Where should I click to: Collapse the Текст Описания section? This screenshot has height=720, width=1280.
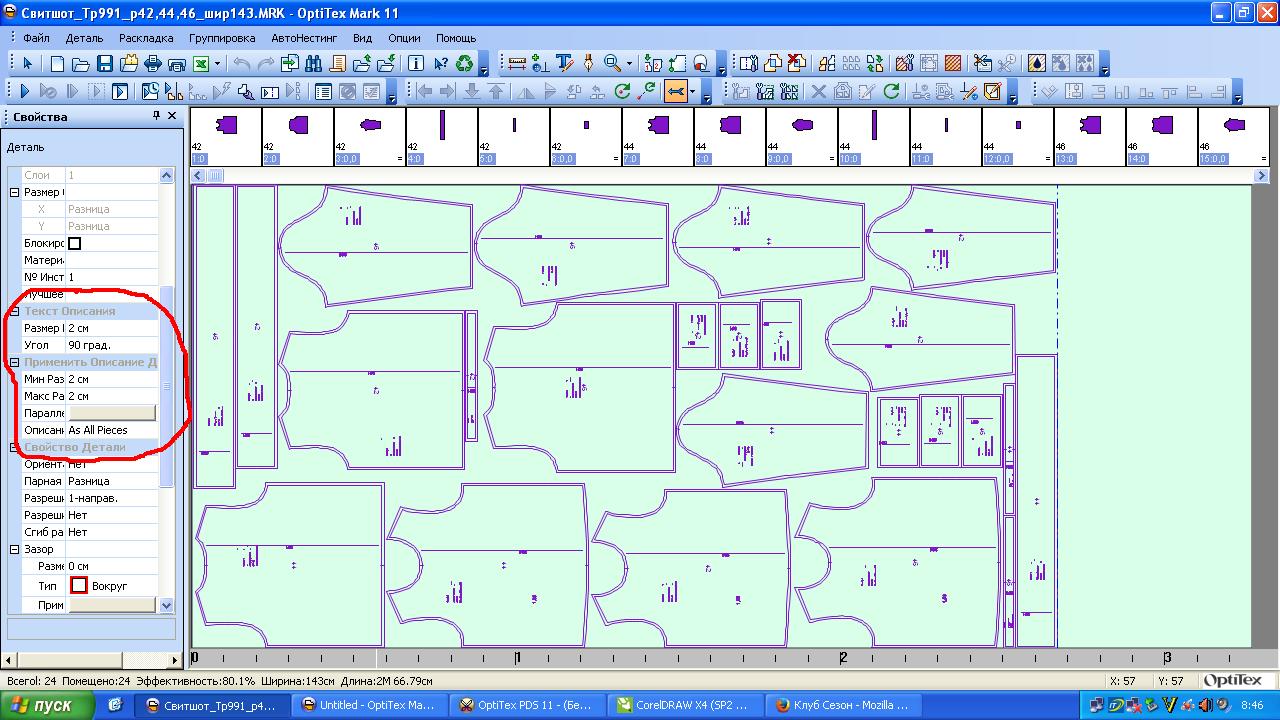point(15,311)
